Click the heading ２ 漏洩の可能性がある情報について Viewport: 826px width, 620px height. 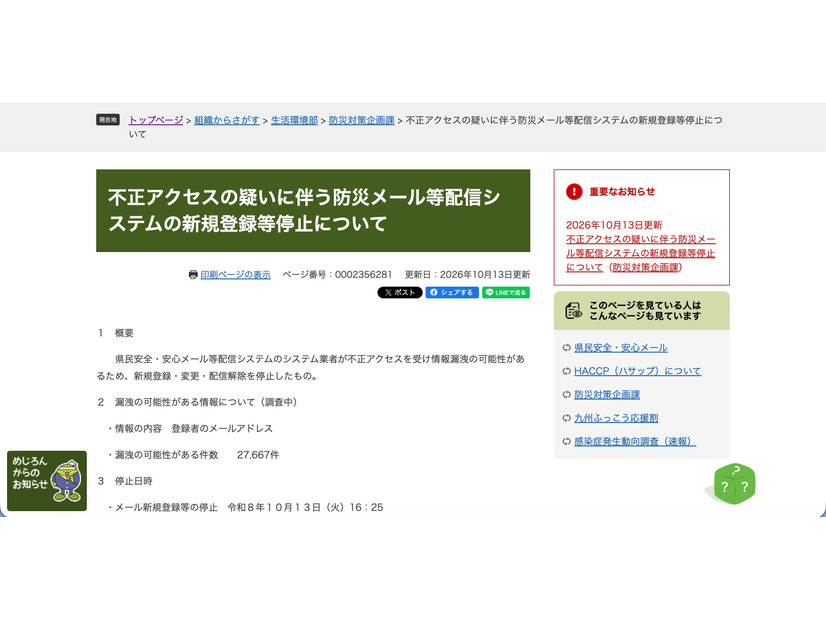point(199,402)
